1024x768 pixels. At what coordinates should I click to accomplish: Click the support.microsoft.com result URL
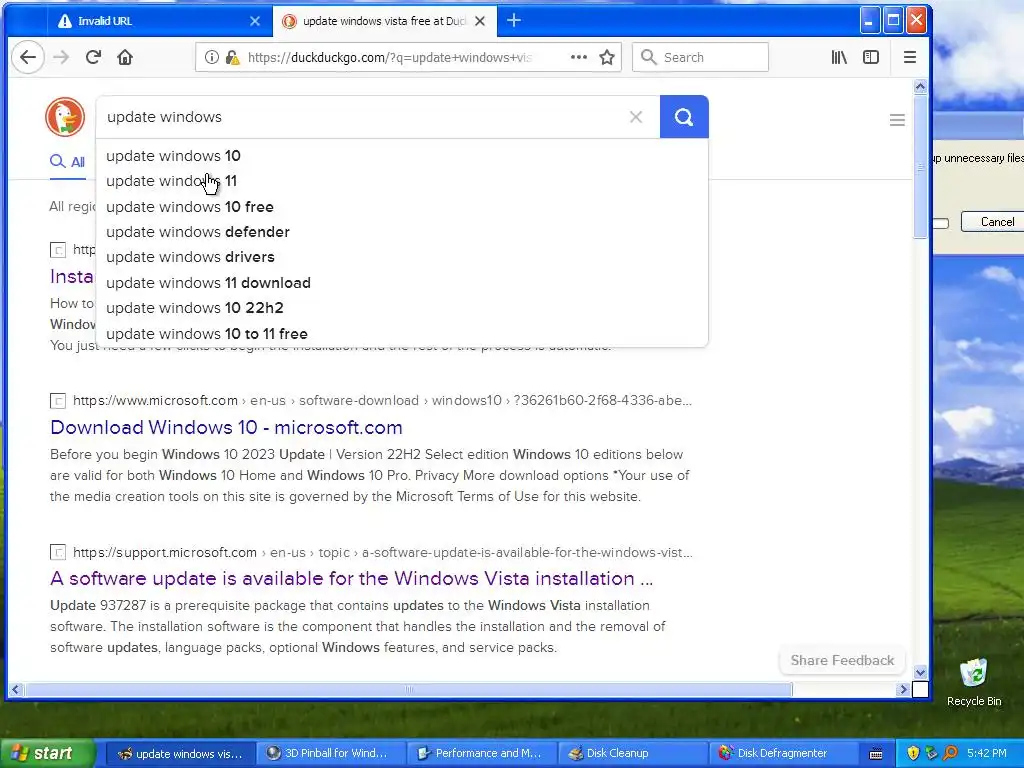tap(383, 552)
